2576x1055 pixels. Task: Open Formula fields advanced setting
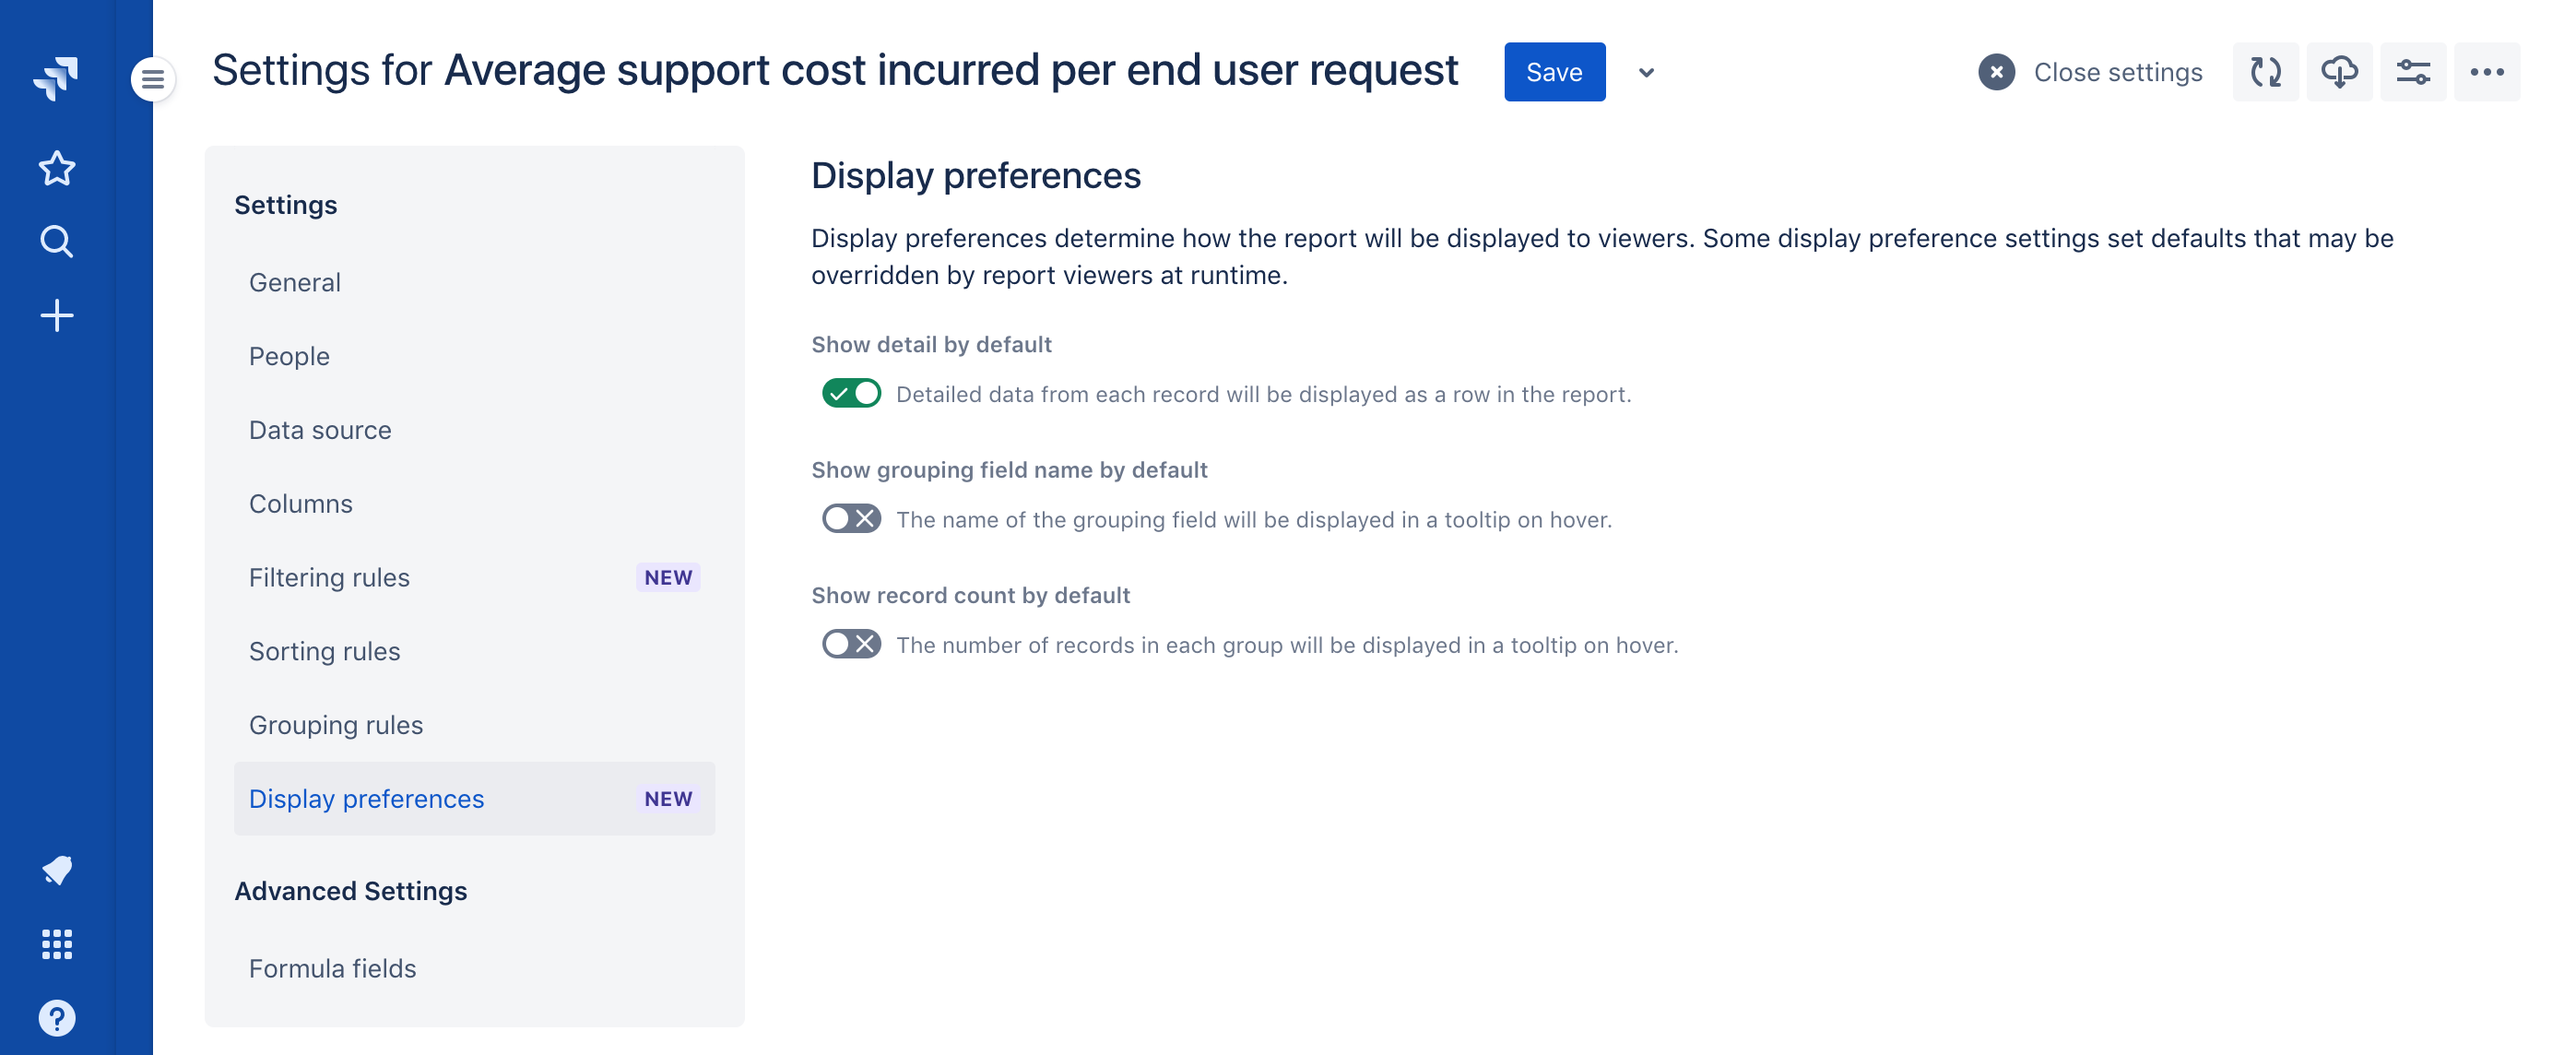(x=474, y=968)
